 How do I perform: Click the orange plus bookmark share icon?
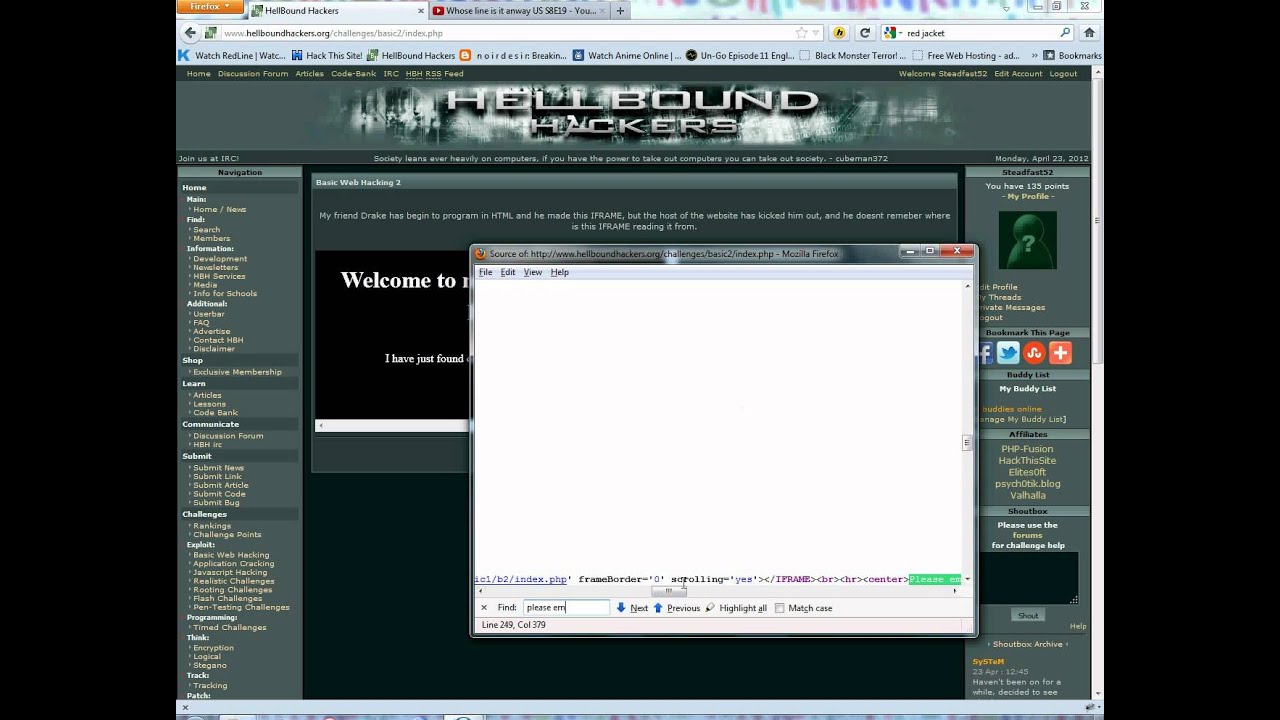click(1060, 352)
